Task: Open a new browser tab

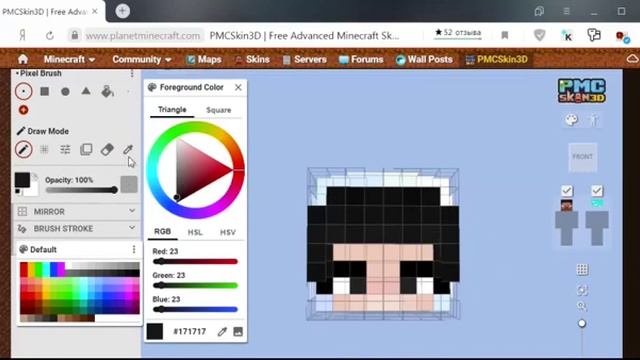Action: click(122, 11)
